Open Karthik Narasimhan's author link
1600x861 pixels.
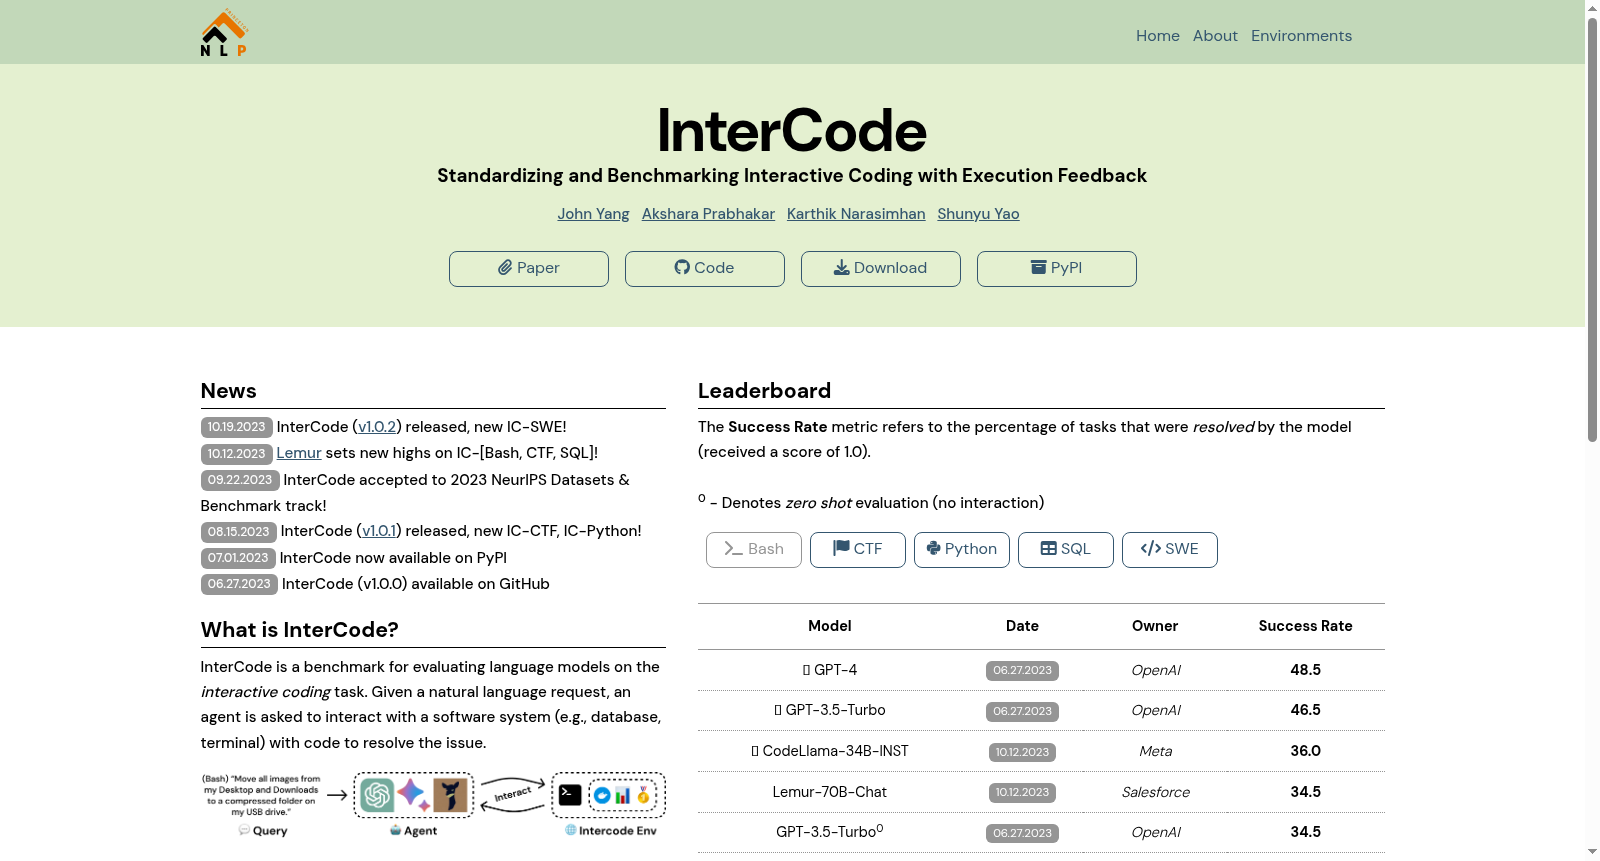point(856,214)
